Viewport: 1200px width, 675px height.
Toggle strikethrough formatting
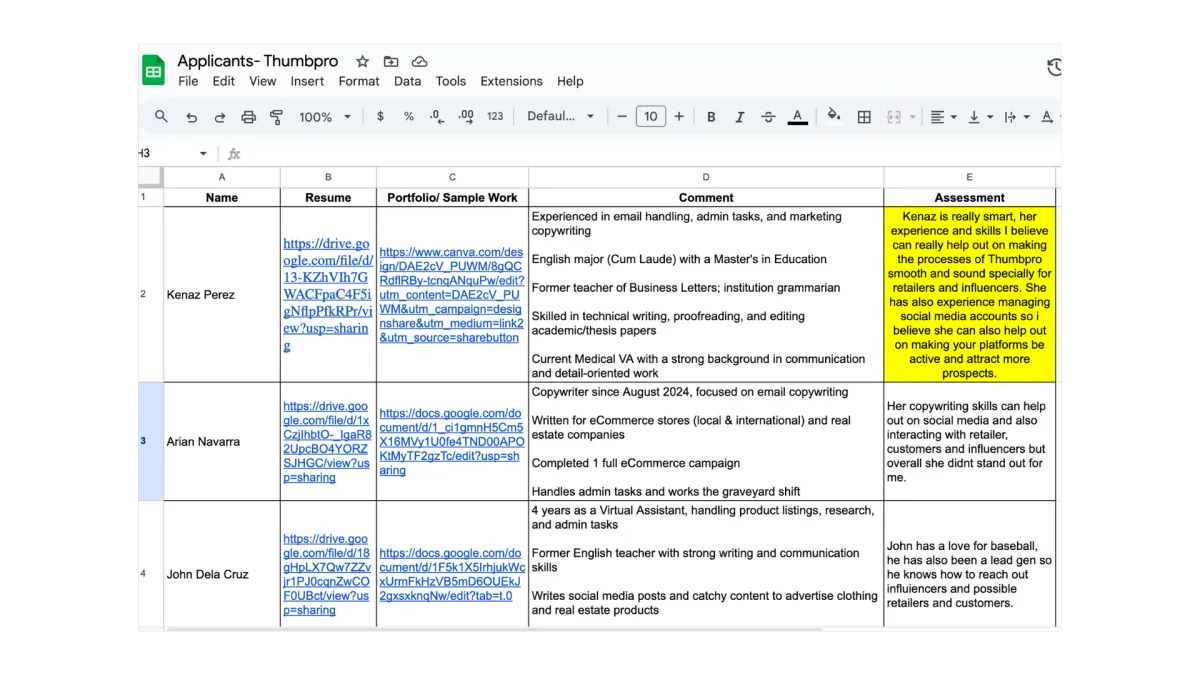pos(768,117)
